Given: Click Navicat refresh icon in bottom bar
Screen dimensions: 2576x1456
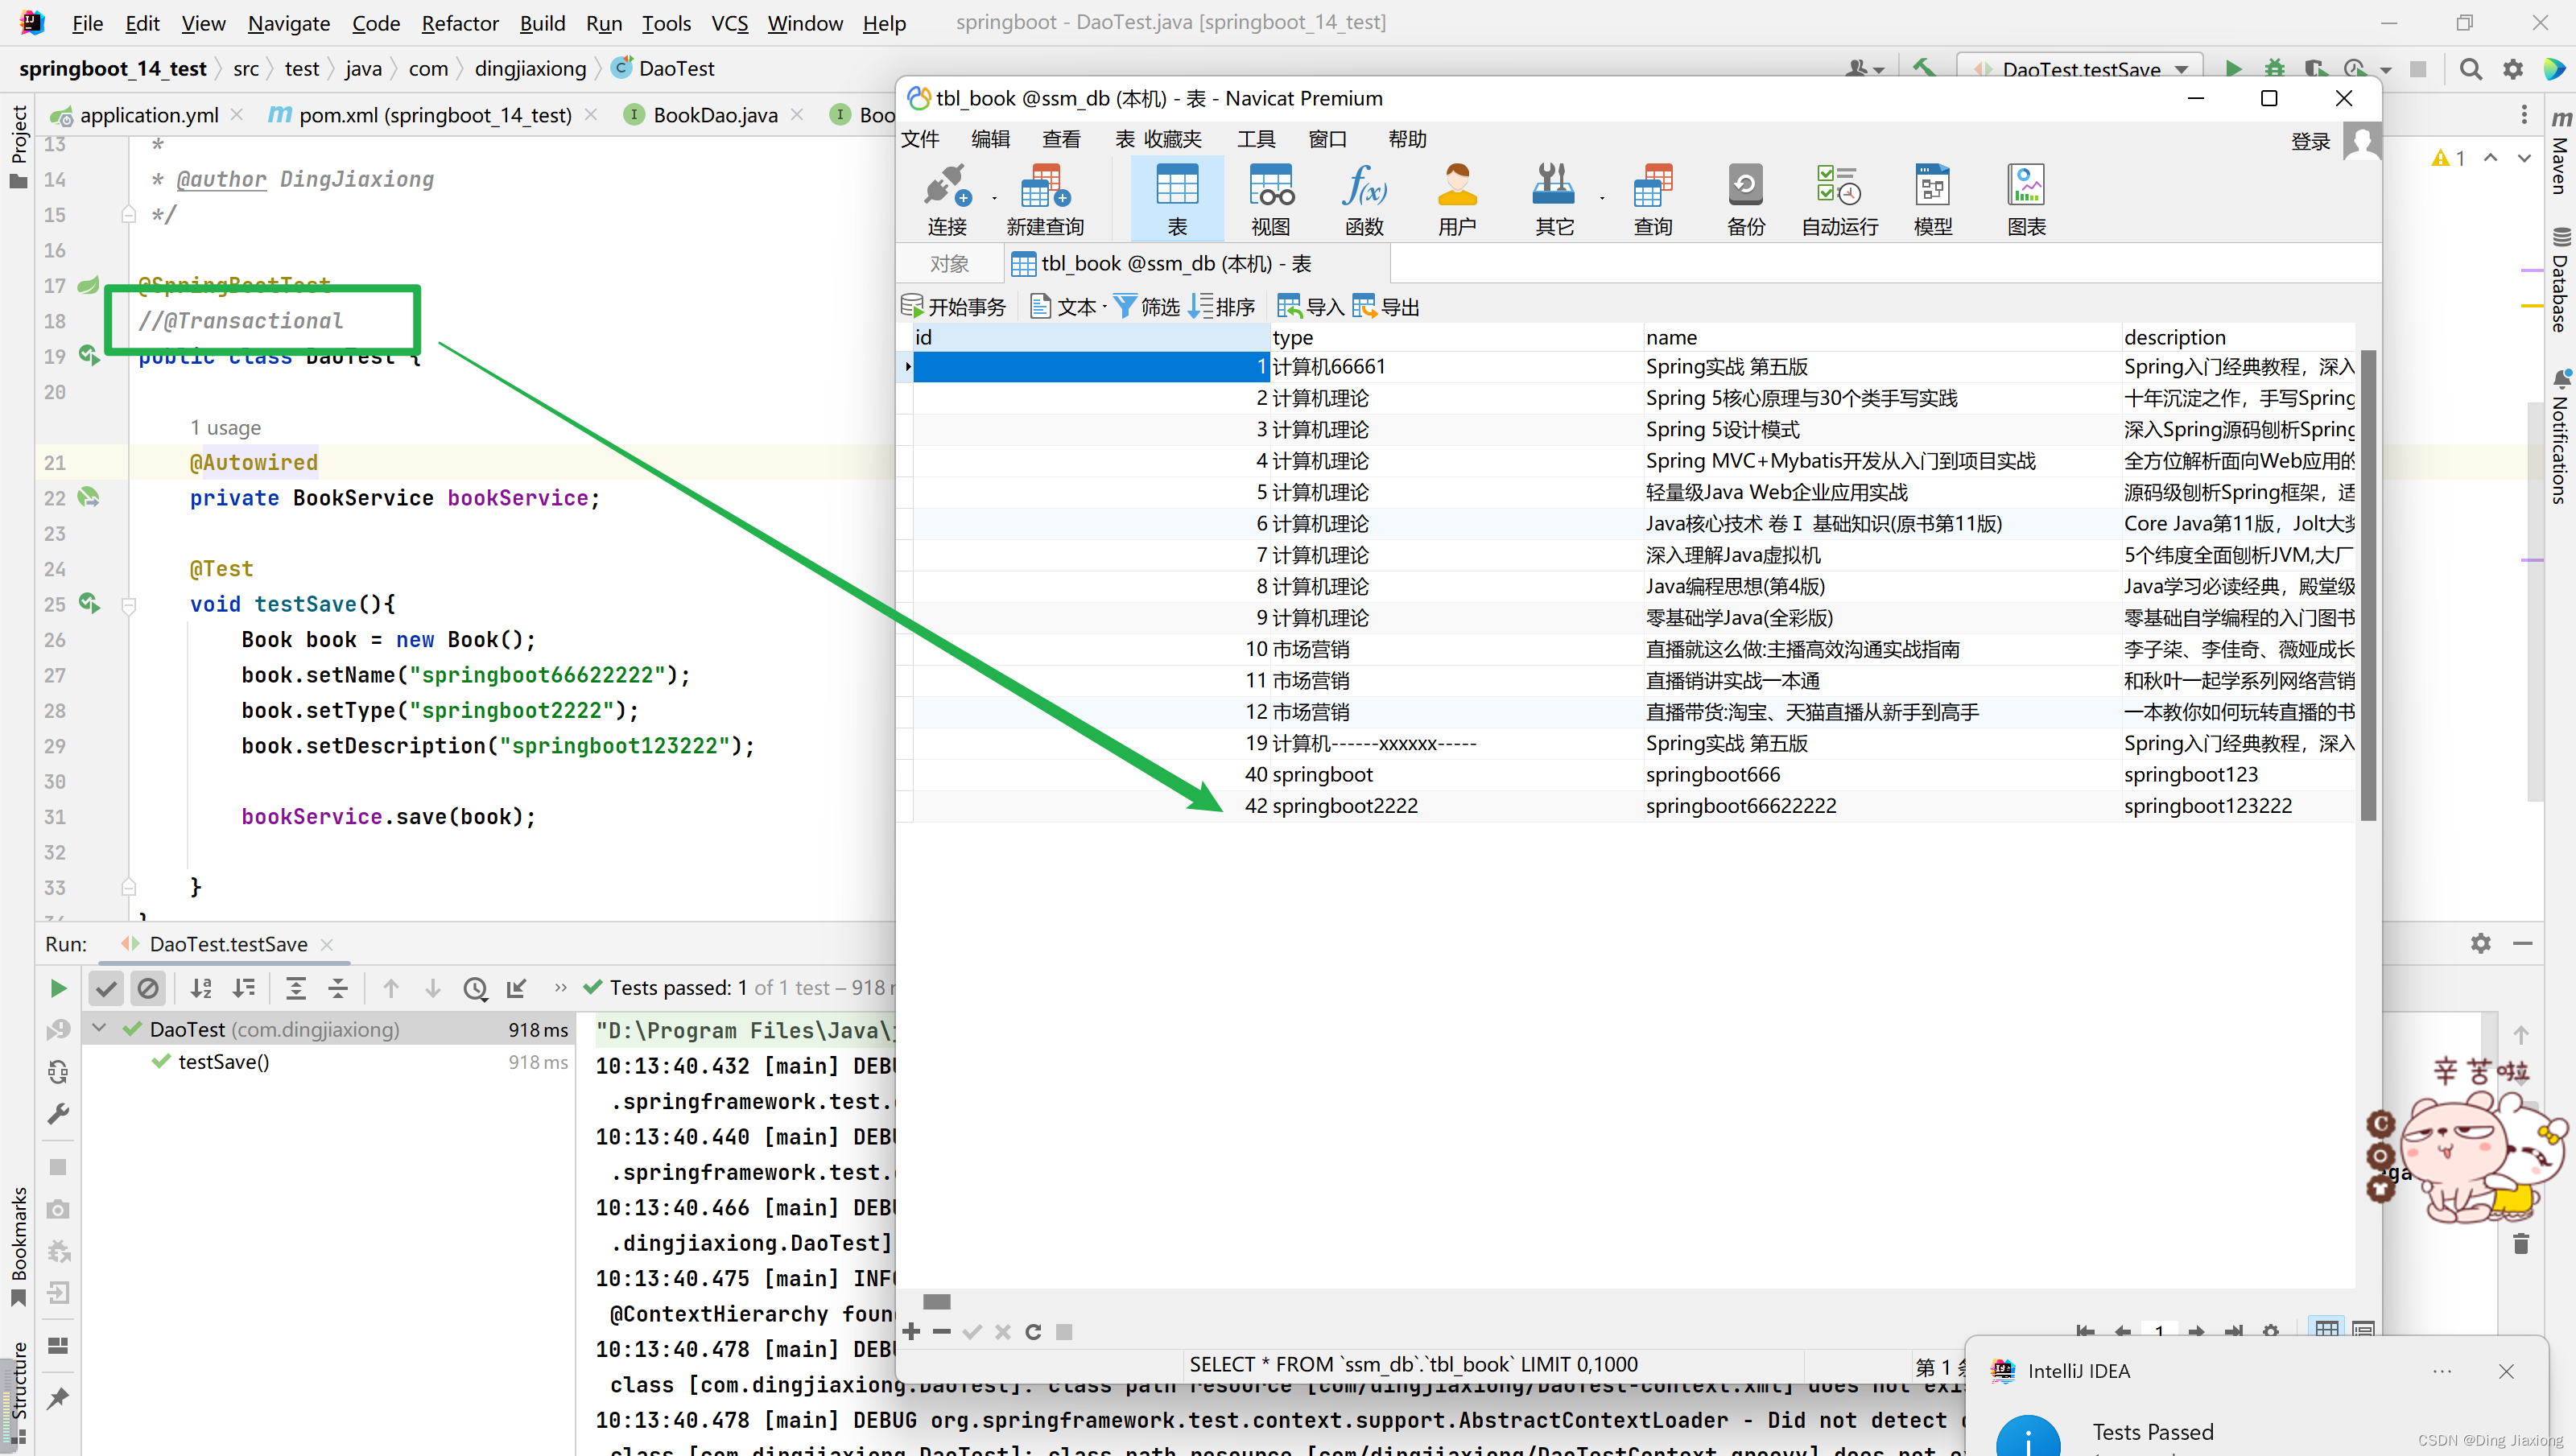Looking at the screenshot, I should coord(1033,1331).
